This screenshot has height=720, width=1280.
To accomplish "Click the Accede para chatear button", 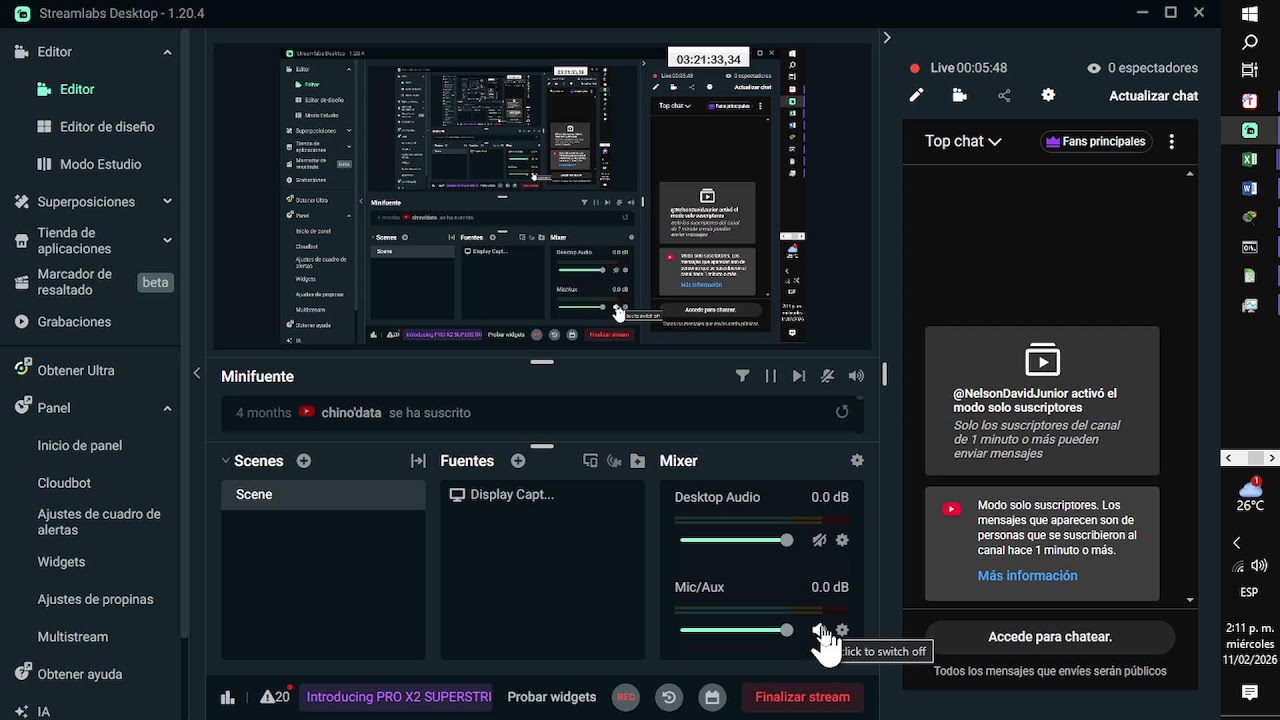I will tap(1050, 637).
